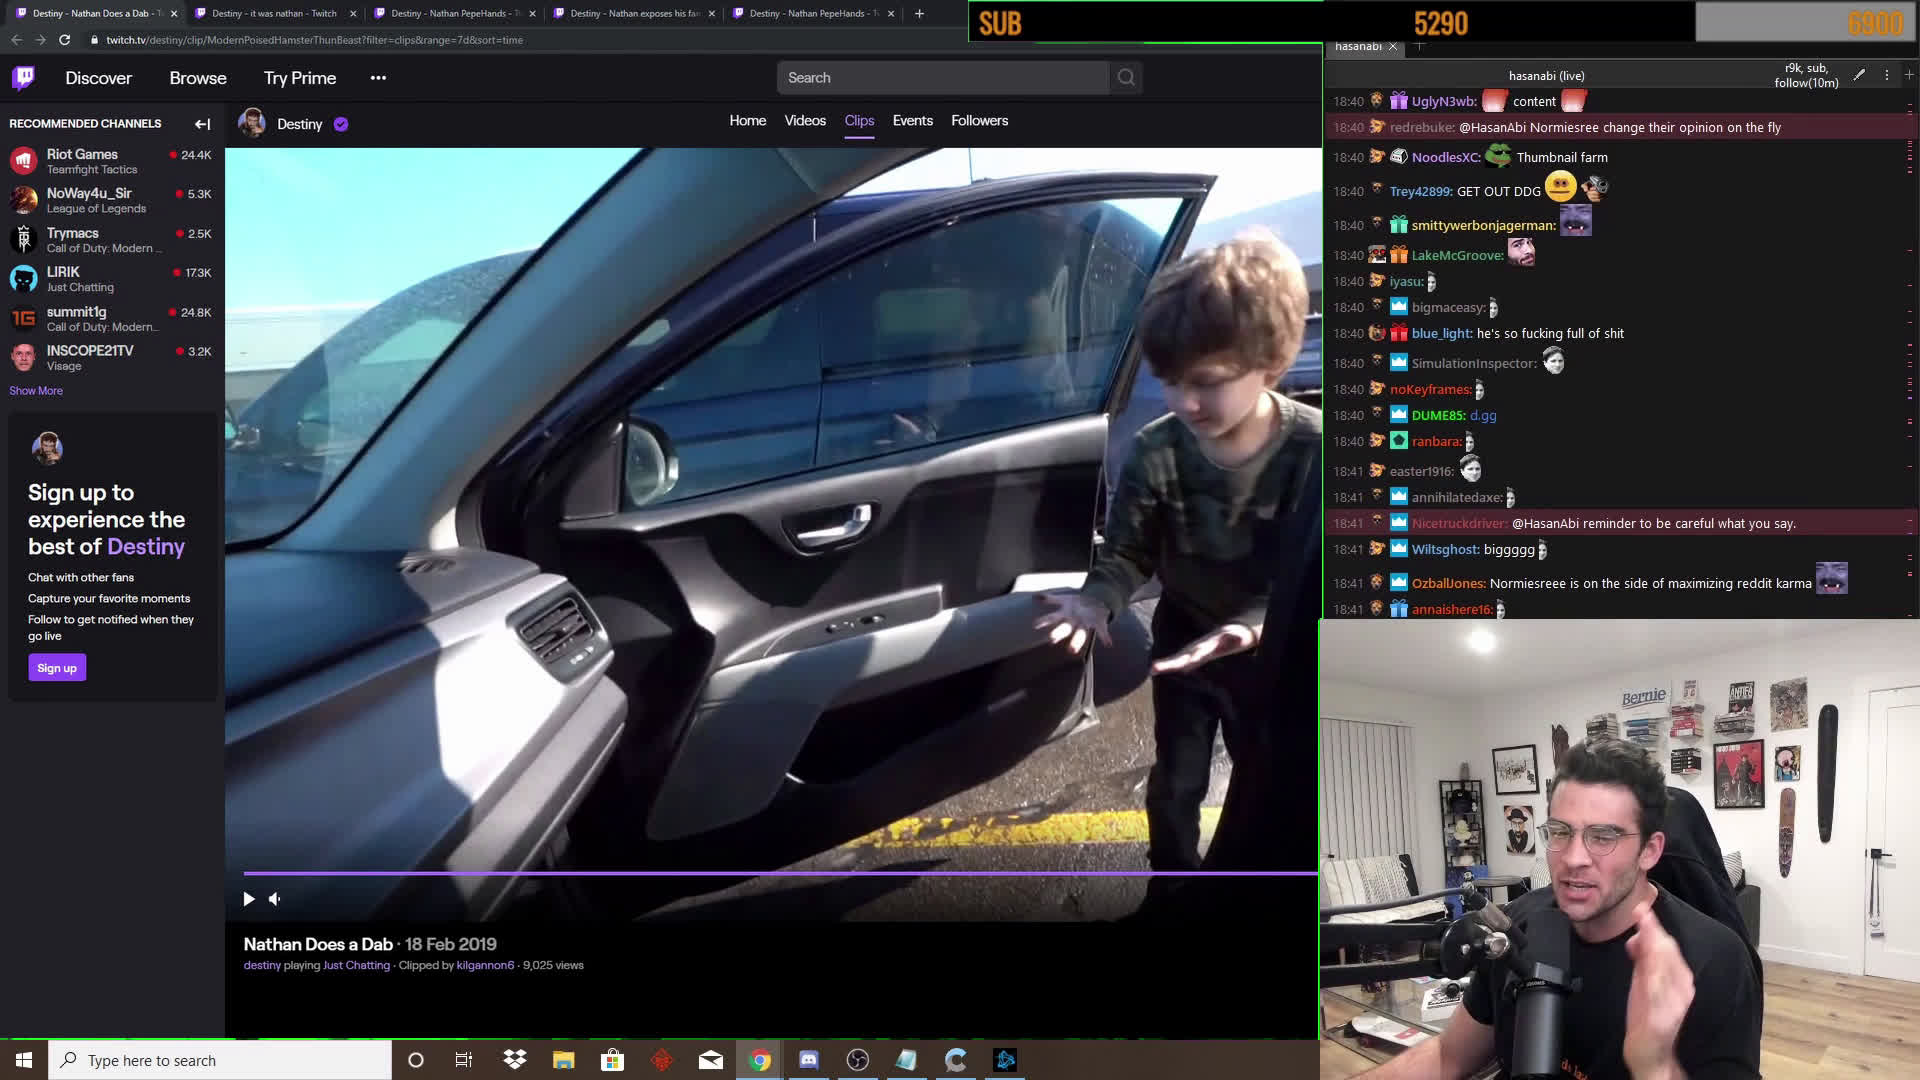Open chat vertical dots options menu

(1887, 75)
